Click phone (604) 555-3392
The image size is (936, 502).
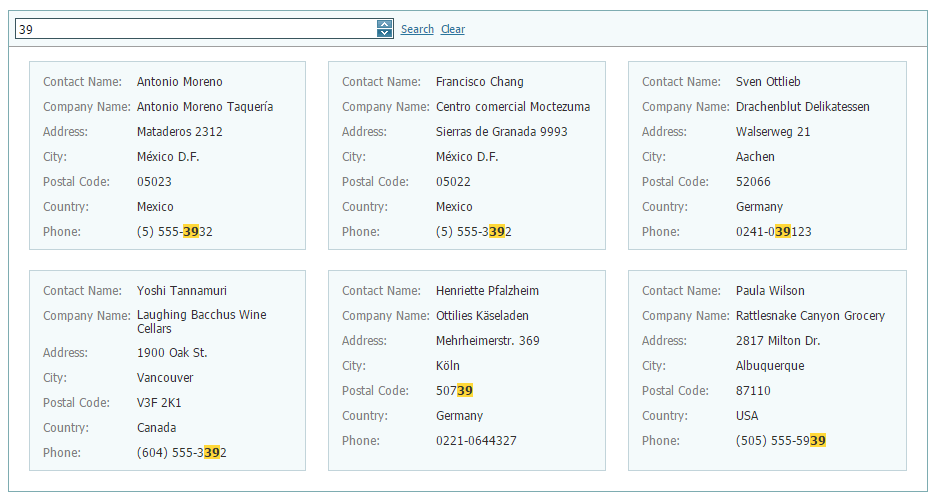(x=181, y=453)
